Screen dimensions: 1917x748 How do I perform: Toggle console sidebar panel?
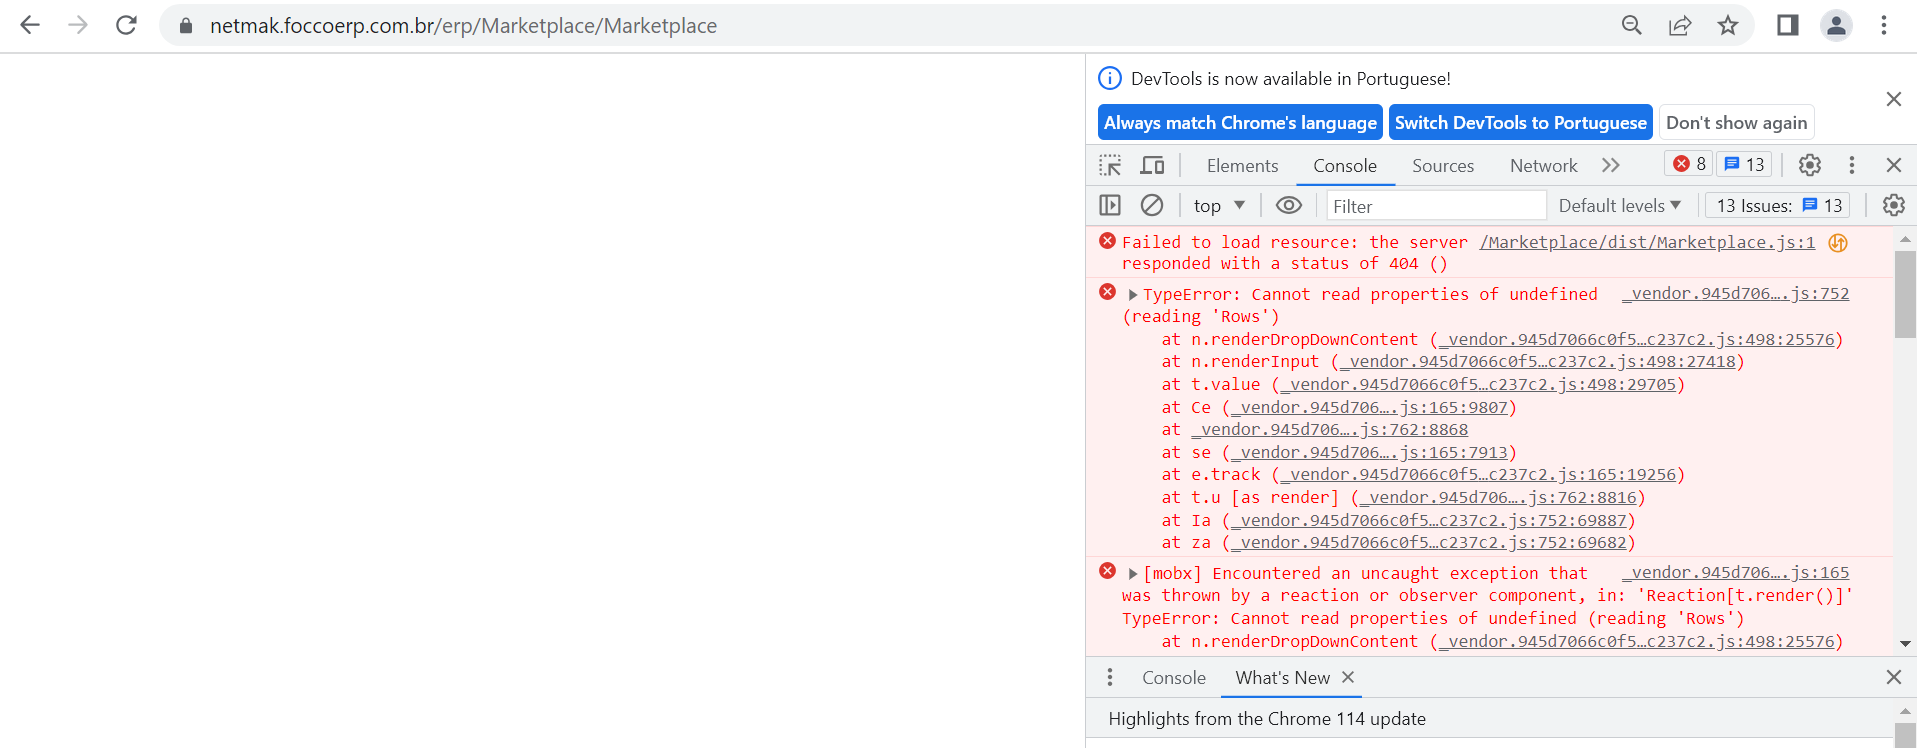click(1110, 205)
